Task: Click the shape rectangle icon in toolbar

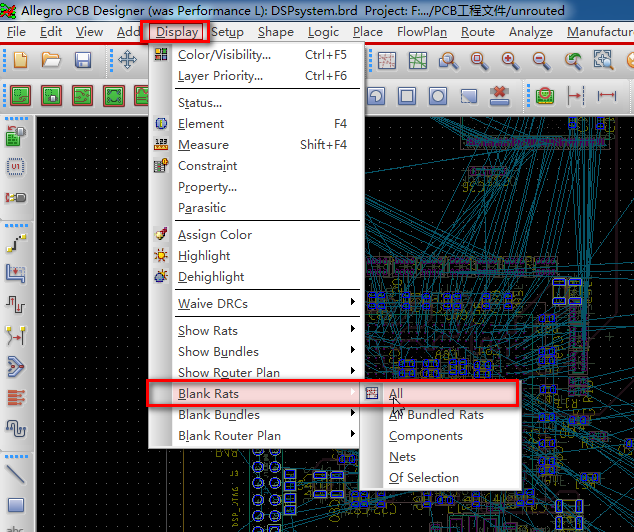Action: (407, 96)
